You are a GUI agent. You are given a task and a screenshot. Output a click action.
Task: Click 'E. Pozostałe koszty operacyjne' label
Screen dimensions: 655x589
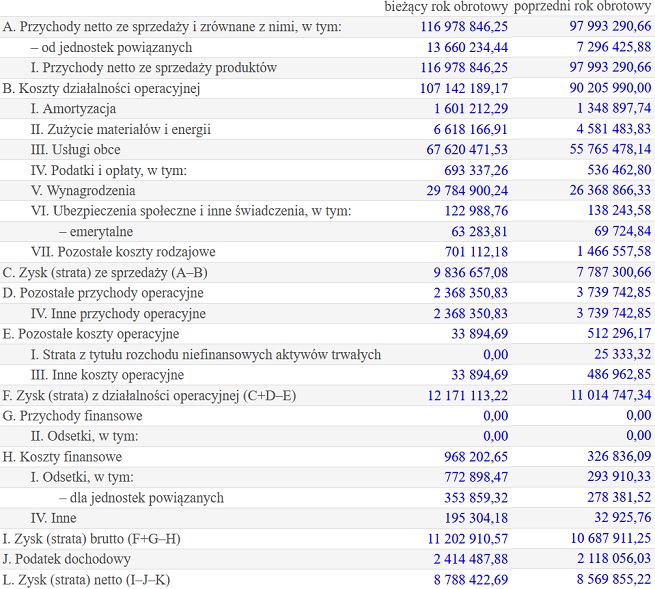91,334
